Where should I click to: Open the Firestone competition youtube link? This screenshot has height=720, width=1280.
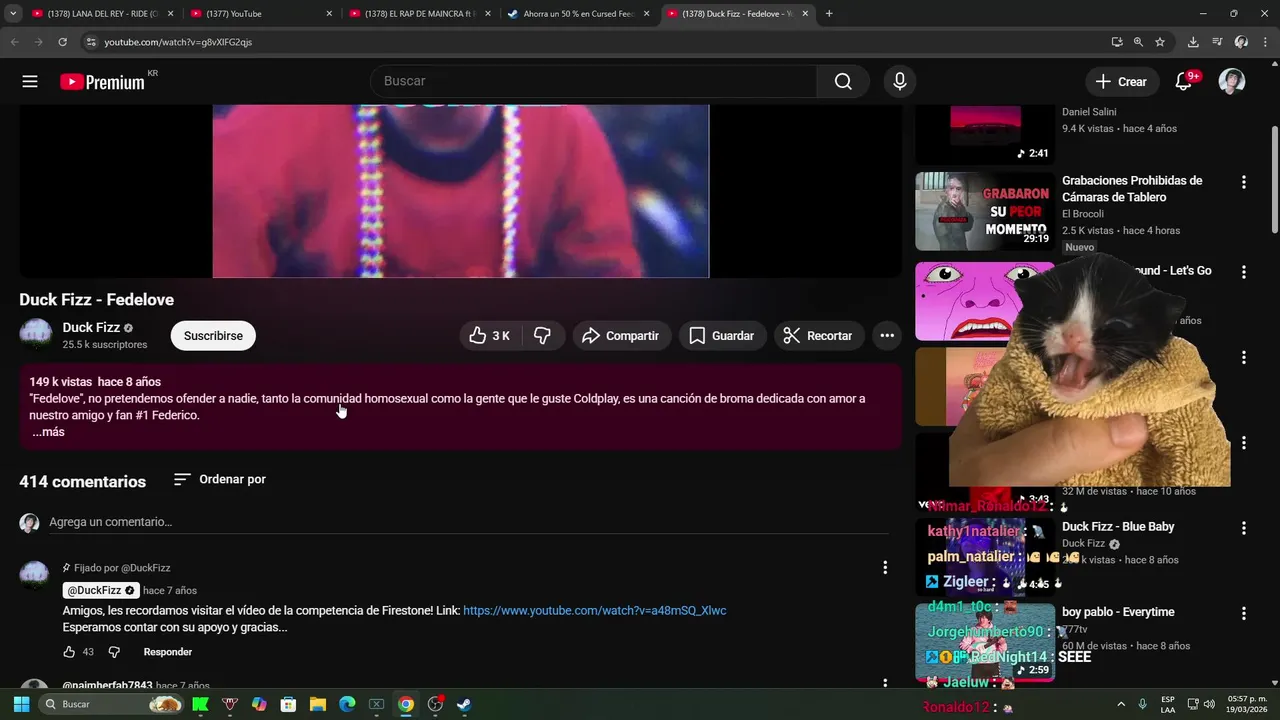[x=594, y=611]
